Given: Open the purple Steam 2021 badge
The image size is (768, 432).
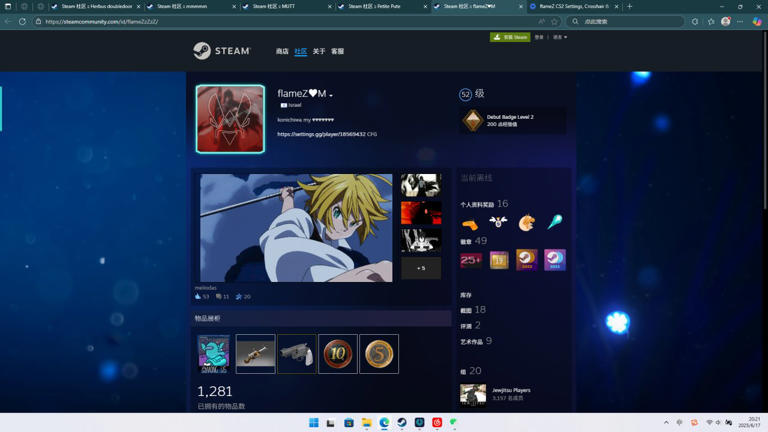Looking at the screenshot, I should 554,260.
